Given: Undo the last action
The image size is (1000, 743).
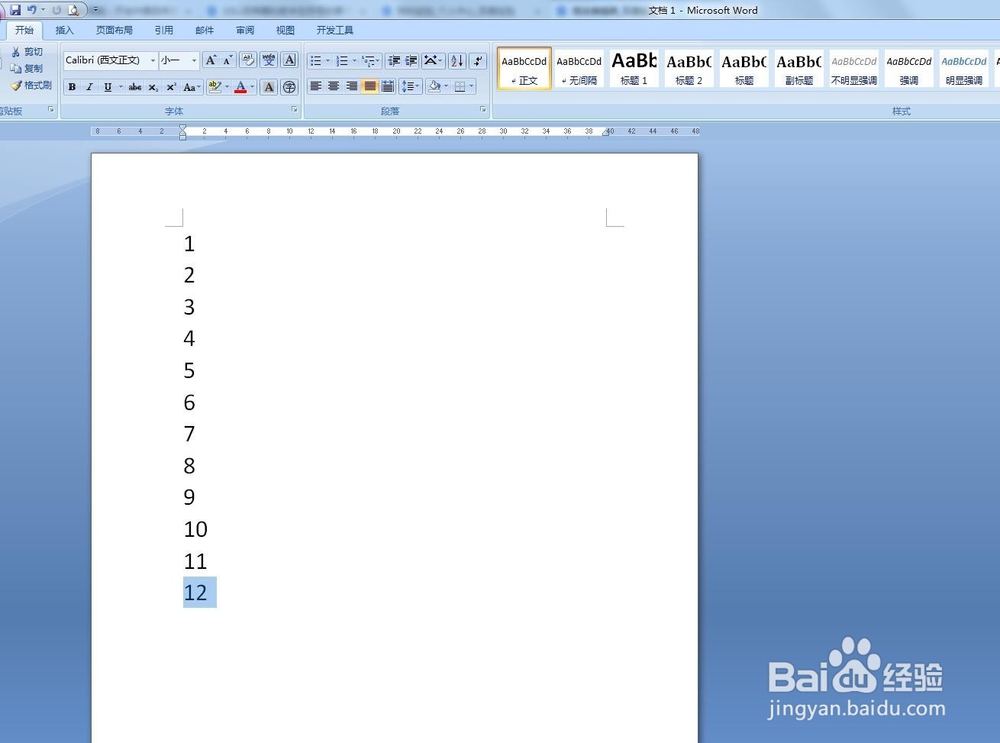Looking at the screenshot, I should tap(31, 10).
